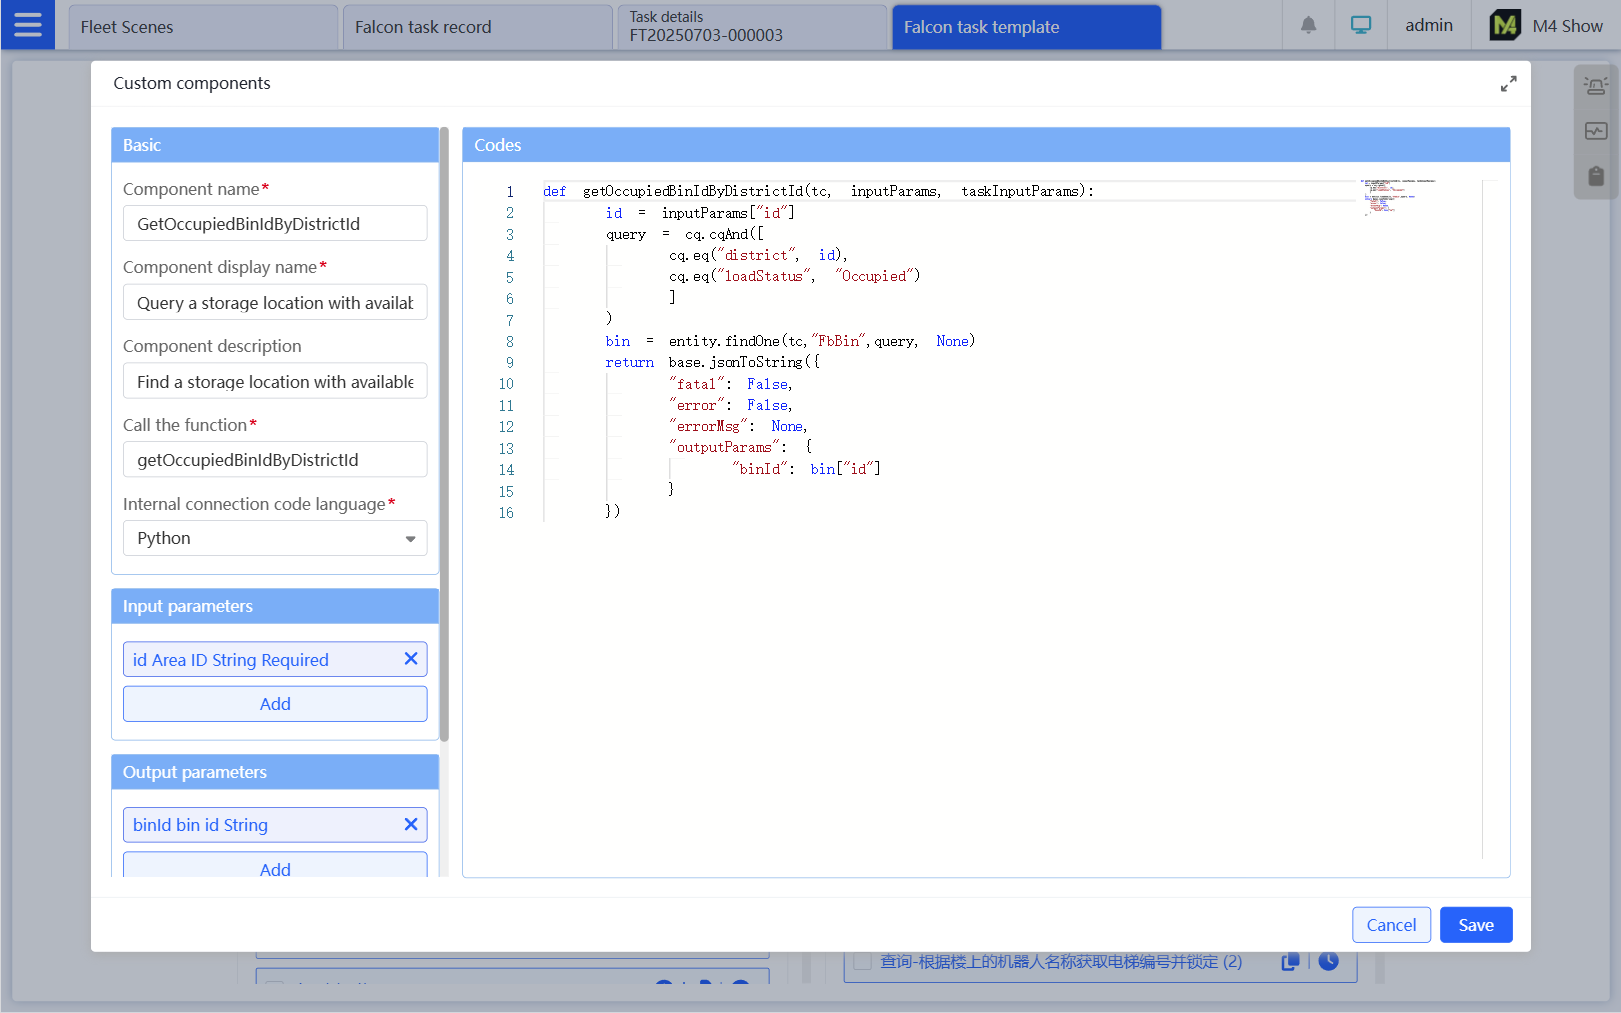Click the monitor display icon

pyautogui.click(x=1360, y=26)
